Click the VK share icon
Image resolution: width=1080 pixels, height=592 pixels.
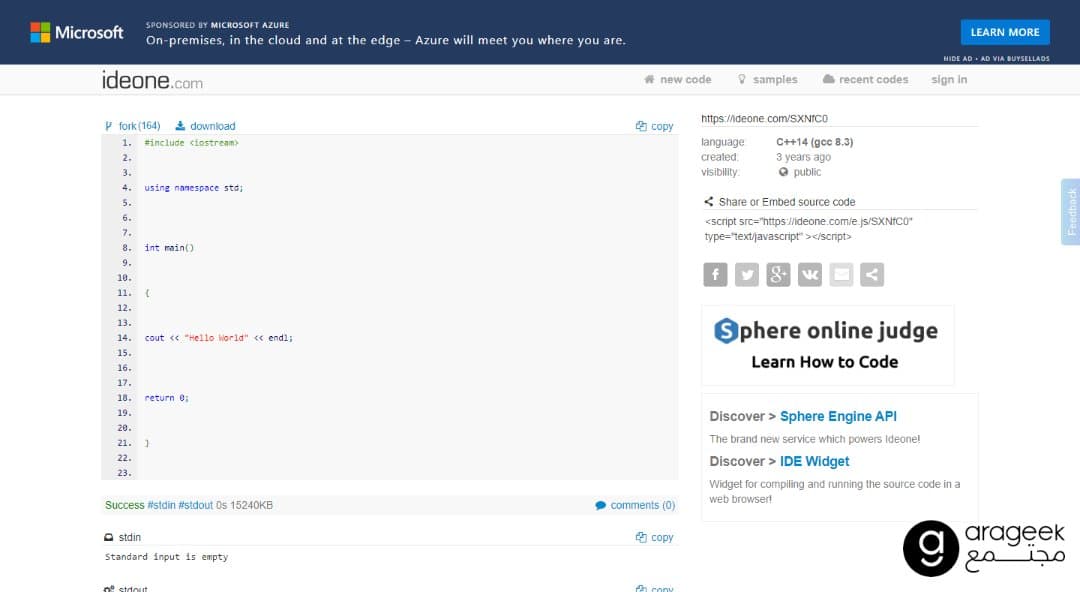click(x=809, y=274)
